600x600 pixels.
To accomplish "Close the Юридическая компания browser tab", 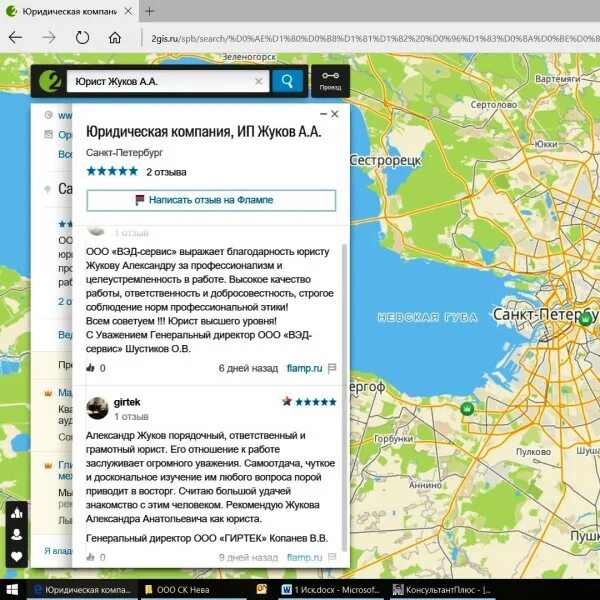I will coord(128,11).
